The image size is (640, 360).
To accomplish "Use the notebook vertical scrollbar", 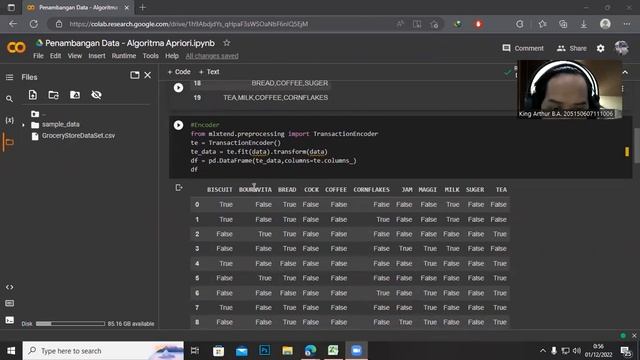I will pyautogui.click(x=636, y=146).
